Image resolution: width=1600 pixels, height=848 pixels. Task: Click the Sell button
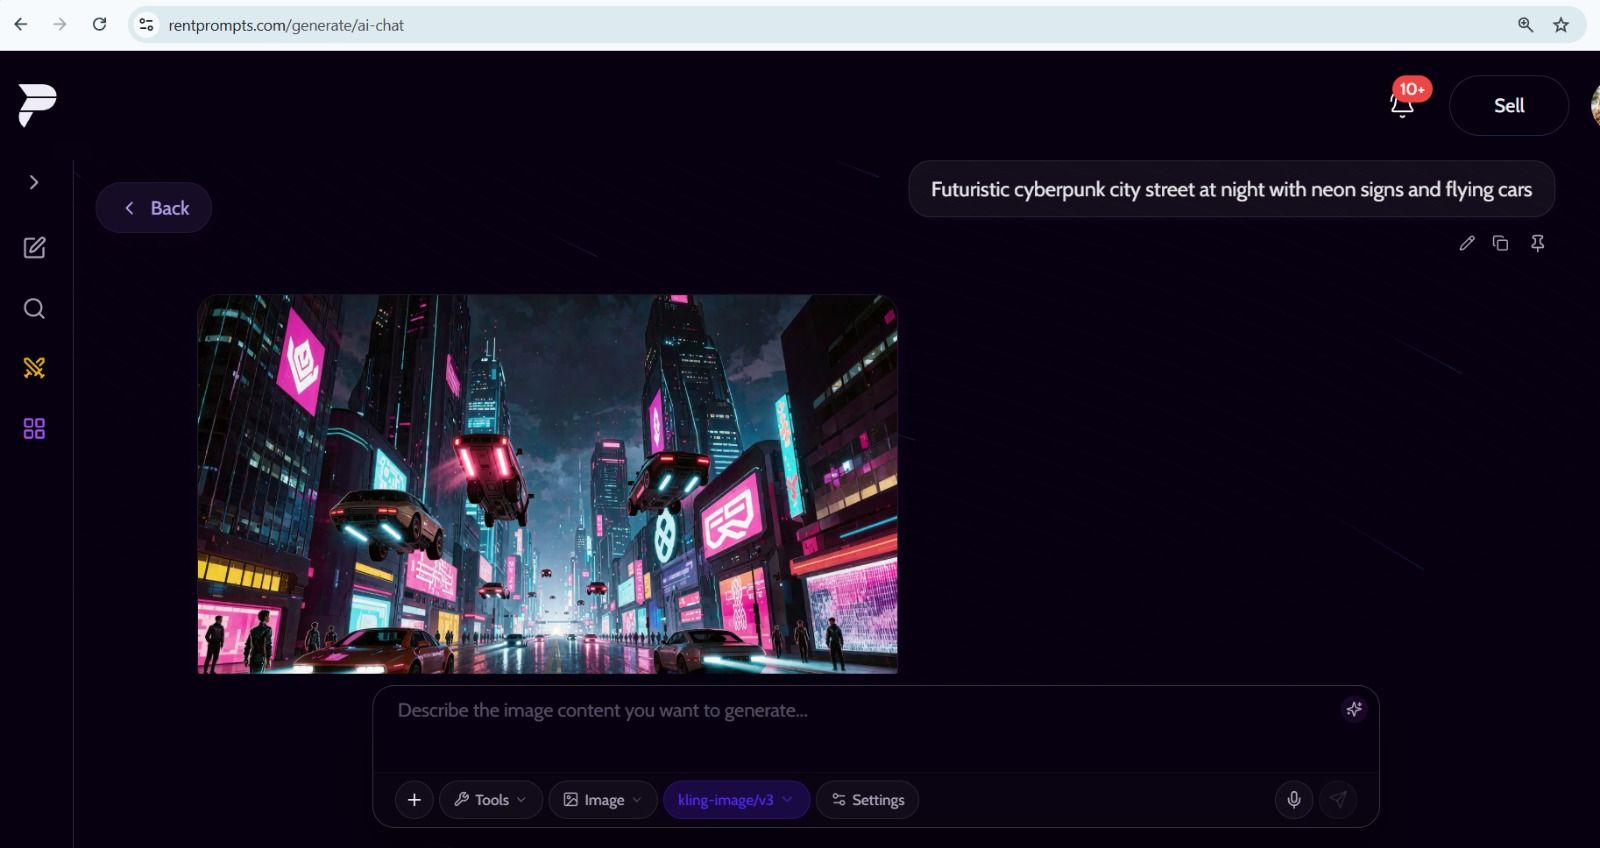click(x=1508, y=105)
